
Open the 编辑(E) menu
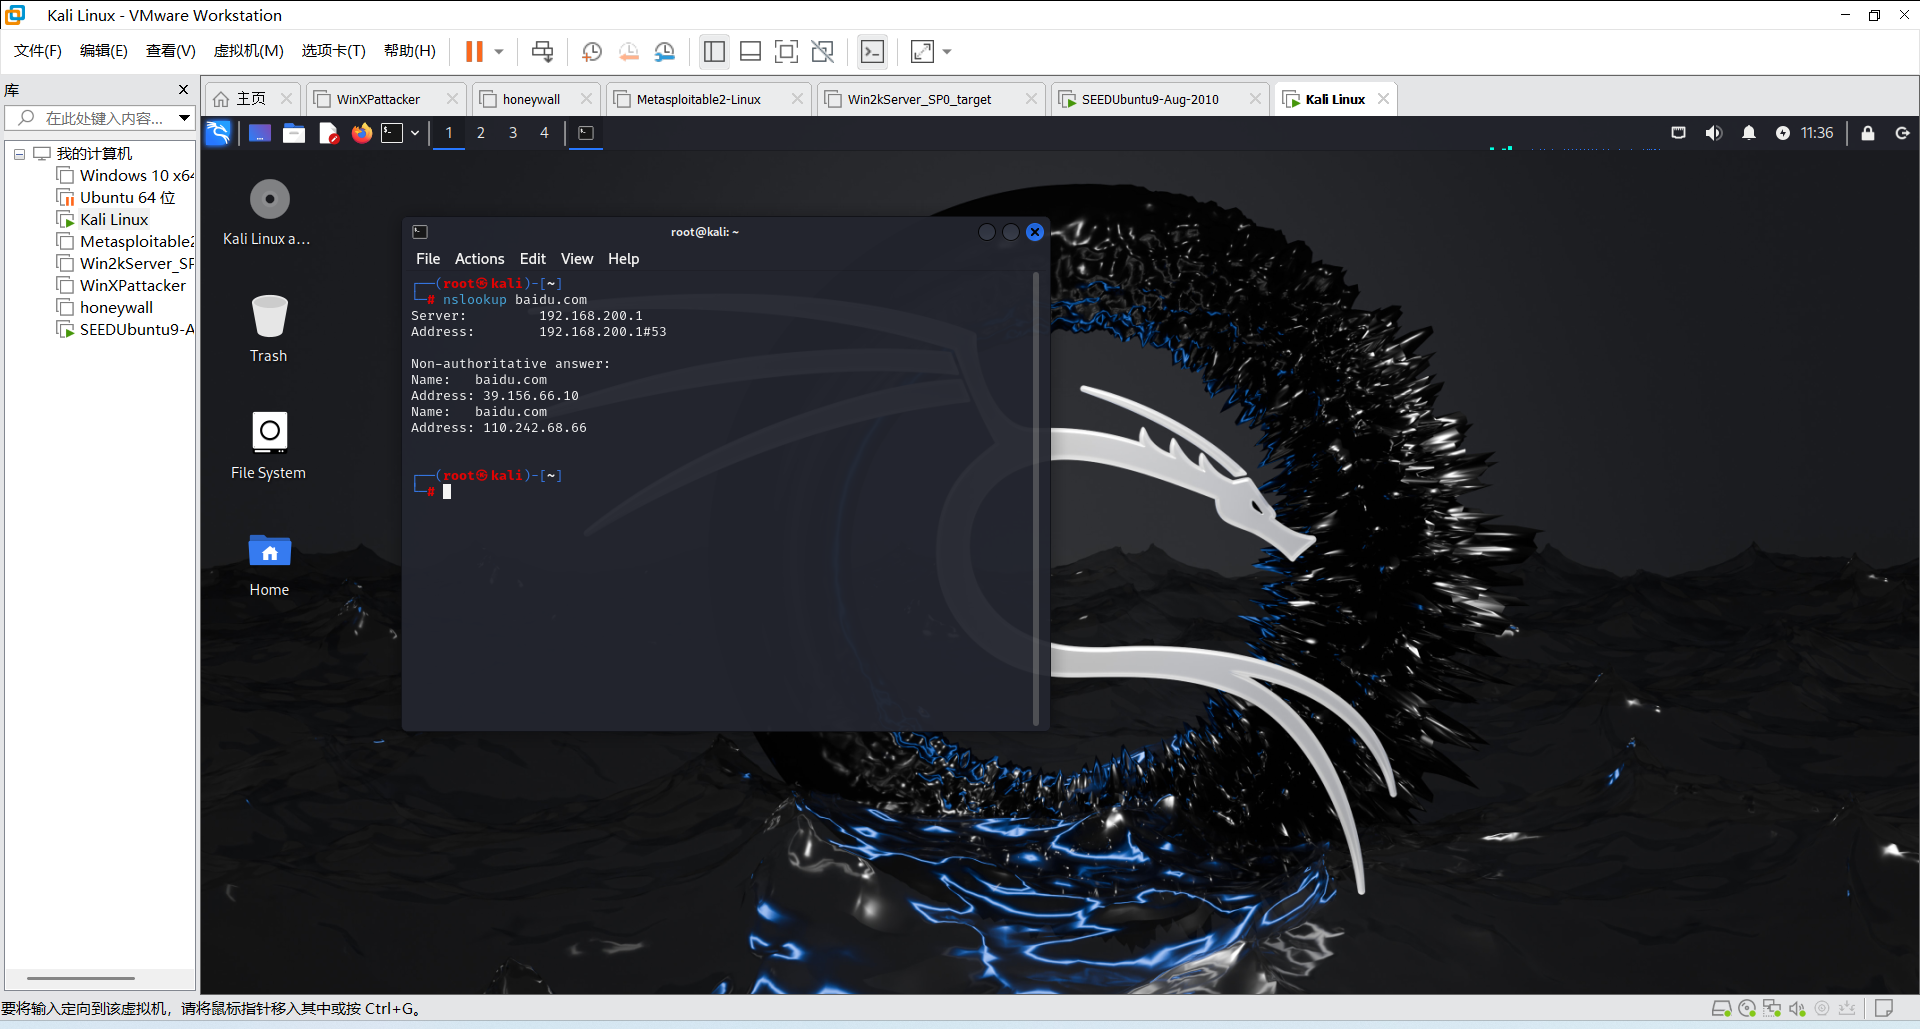point(104,51)
